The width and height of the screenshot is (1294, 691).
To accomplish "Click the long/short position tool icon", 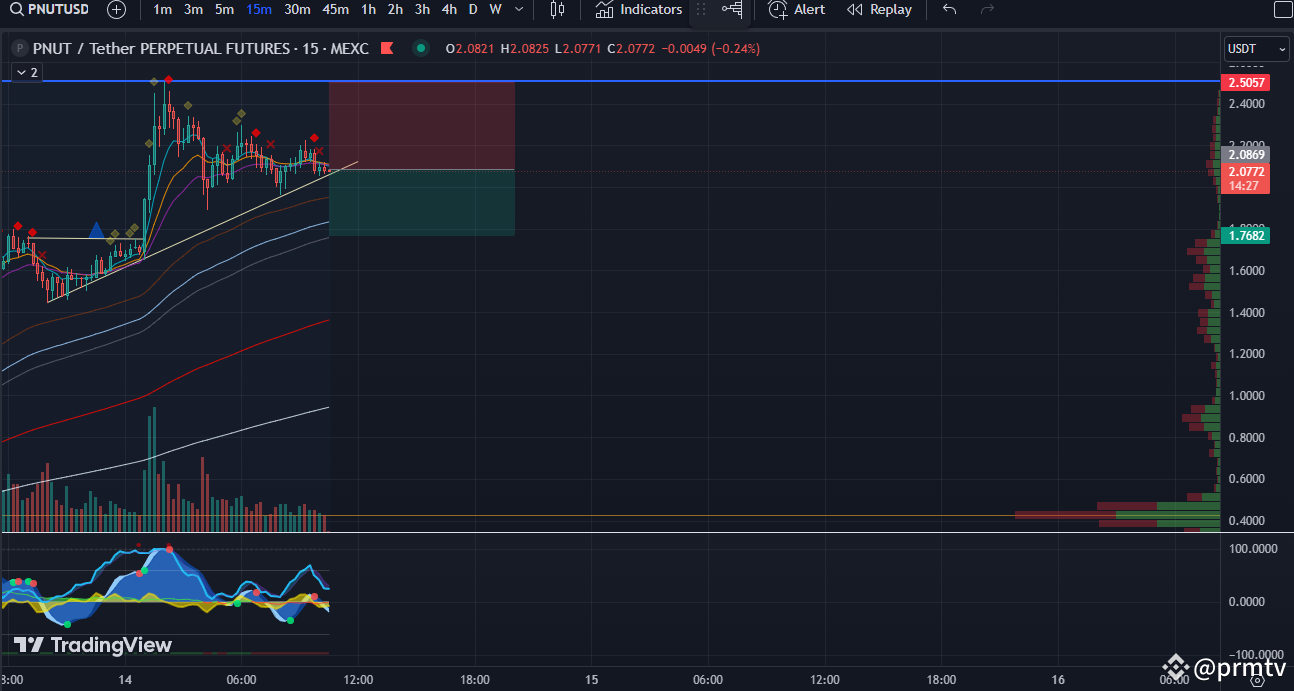I will click(732, 10).
